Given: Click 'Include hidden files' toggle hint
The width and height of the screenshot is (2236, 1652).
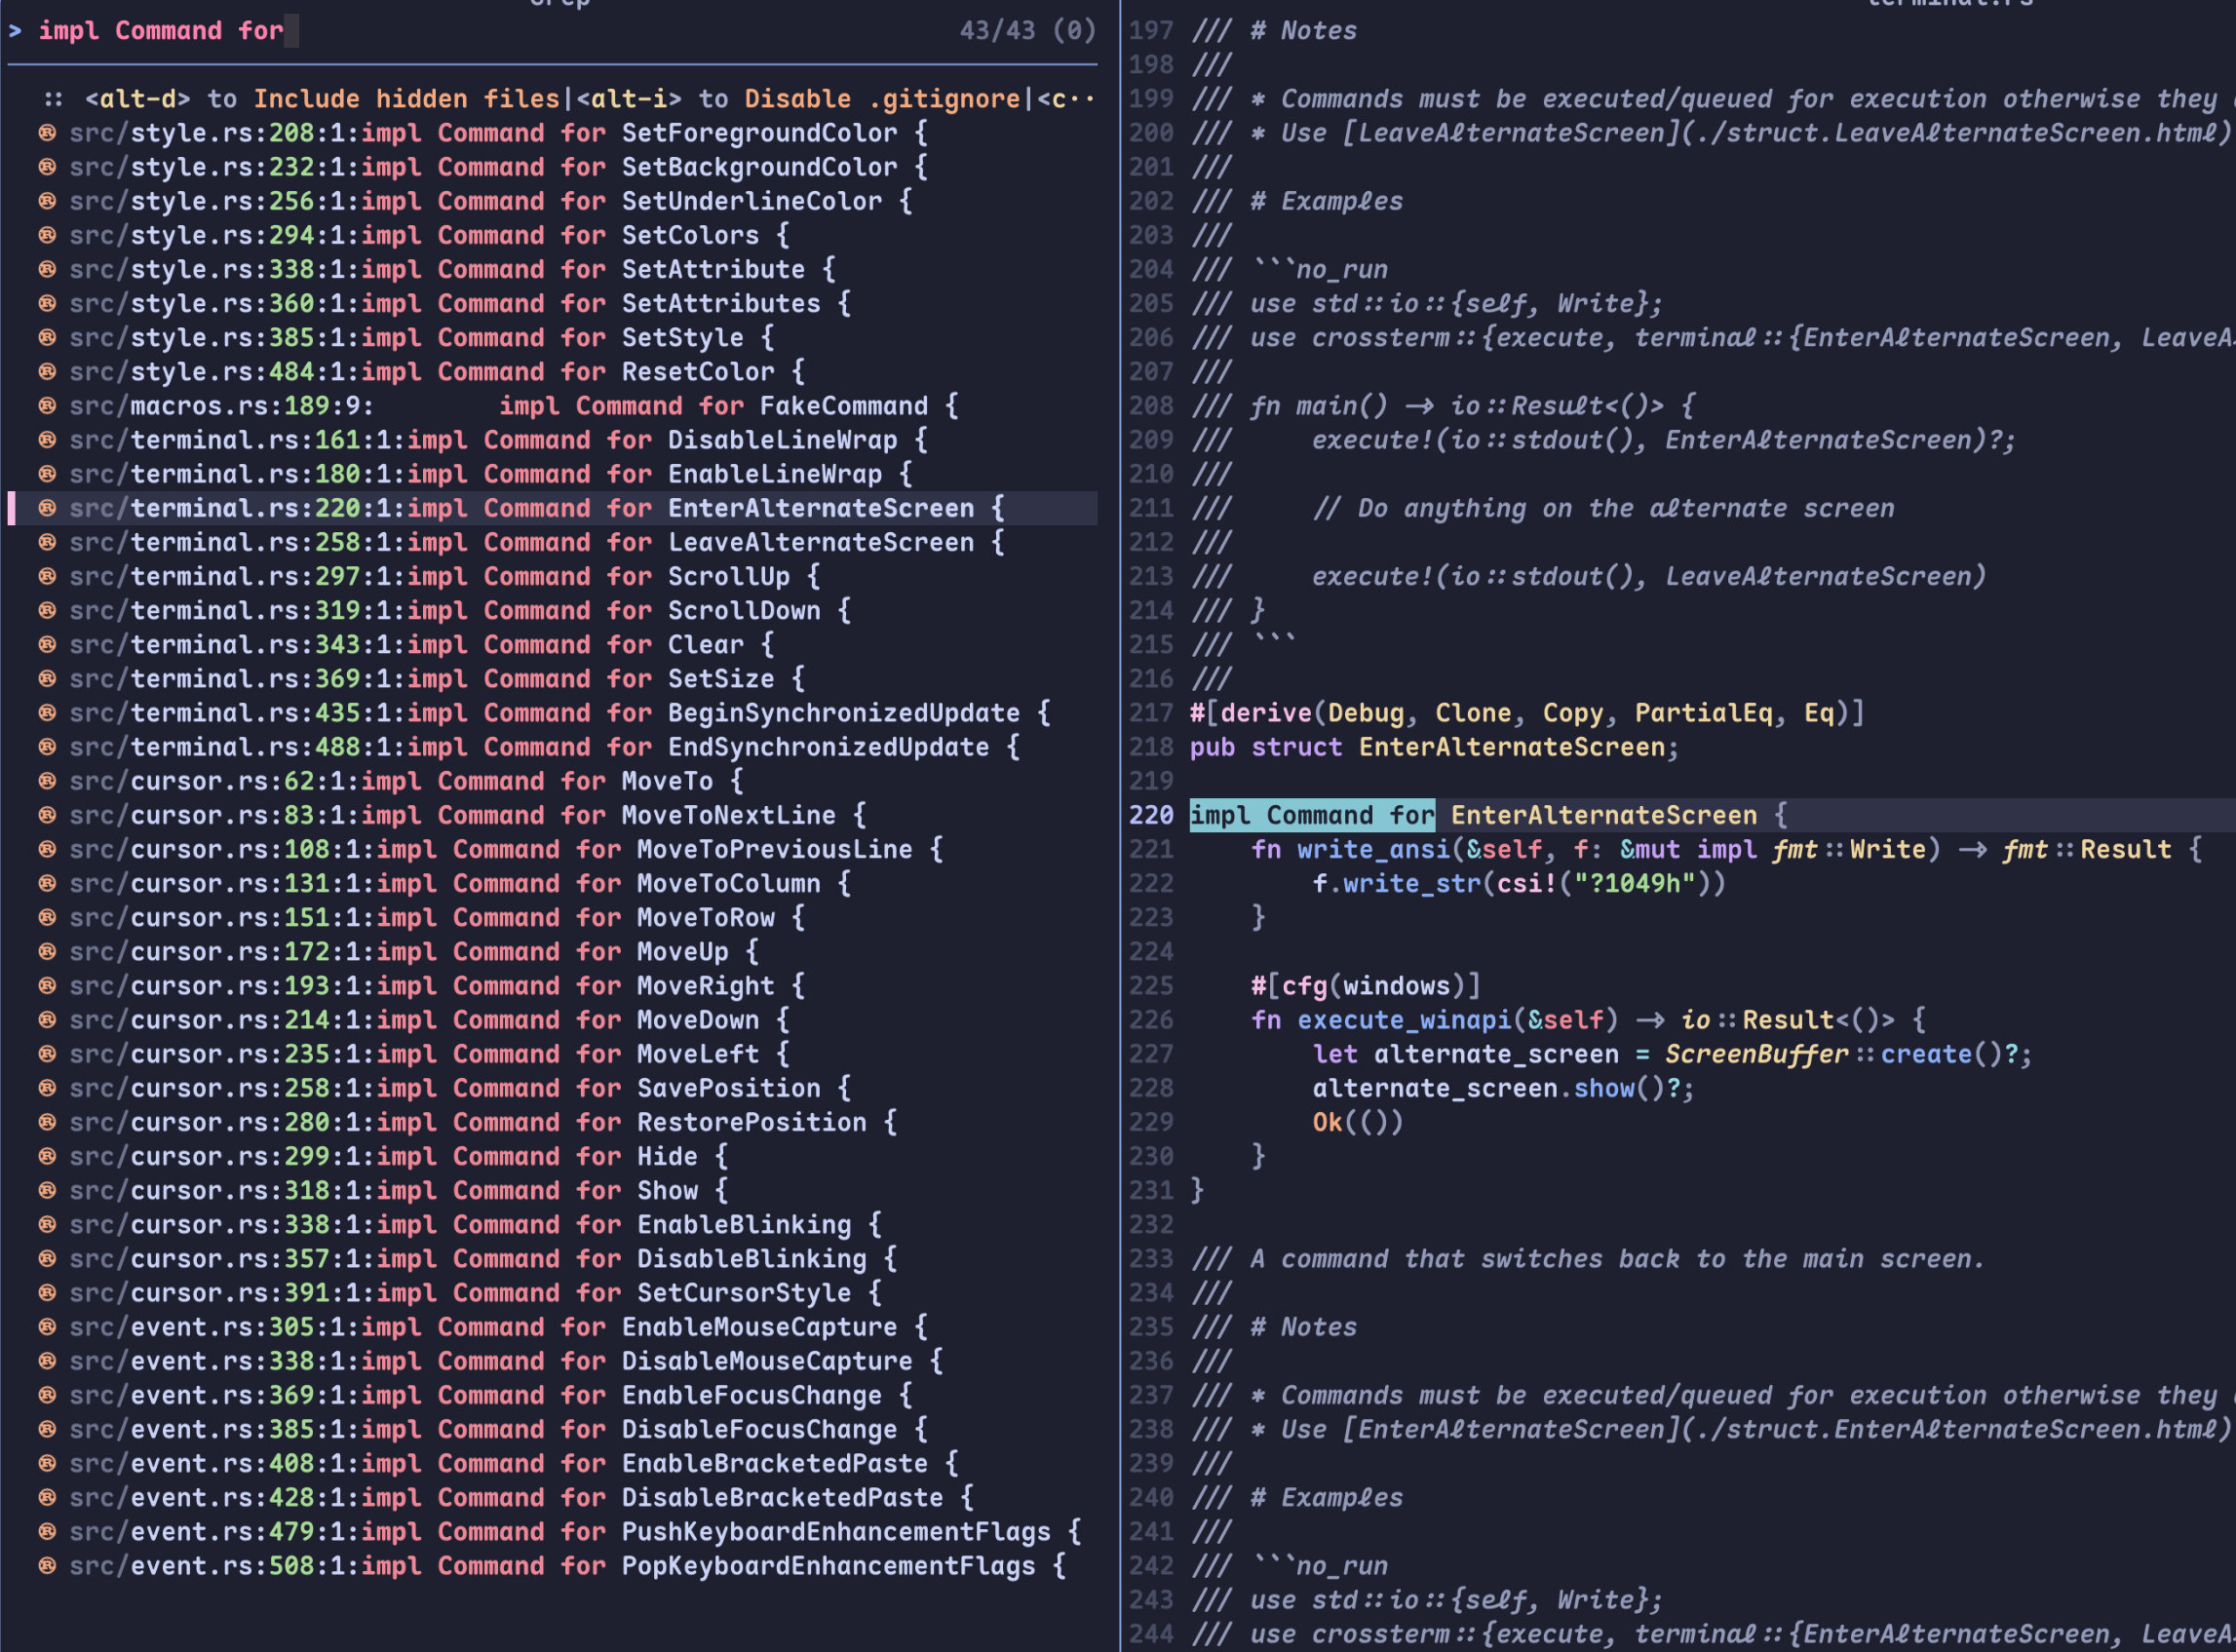Looking at the screenshot, I should 405,99.
